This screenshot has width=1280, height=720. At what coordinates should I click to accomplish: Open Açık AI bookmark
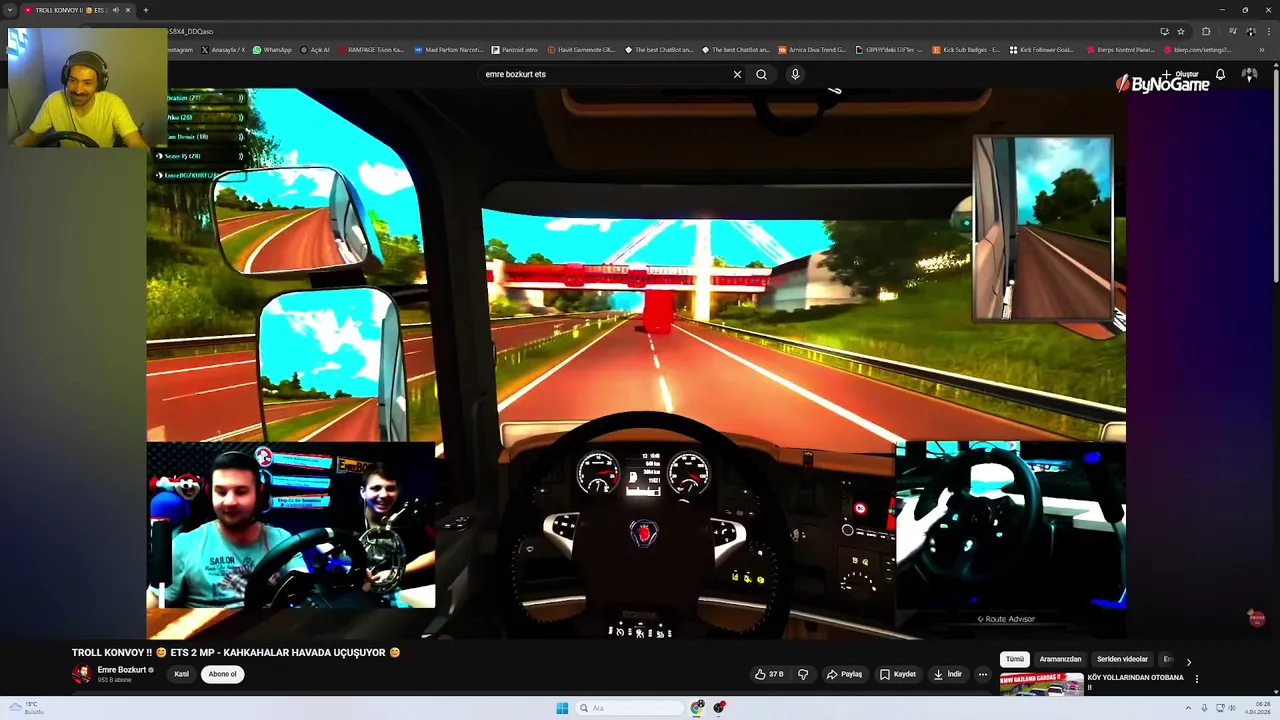point(314,50)
